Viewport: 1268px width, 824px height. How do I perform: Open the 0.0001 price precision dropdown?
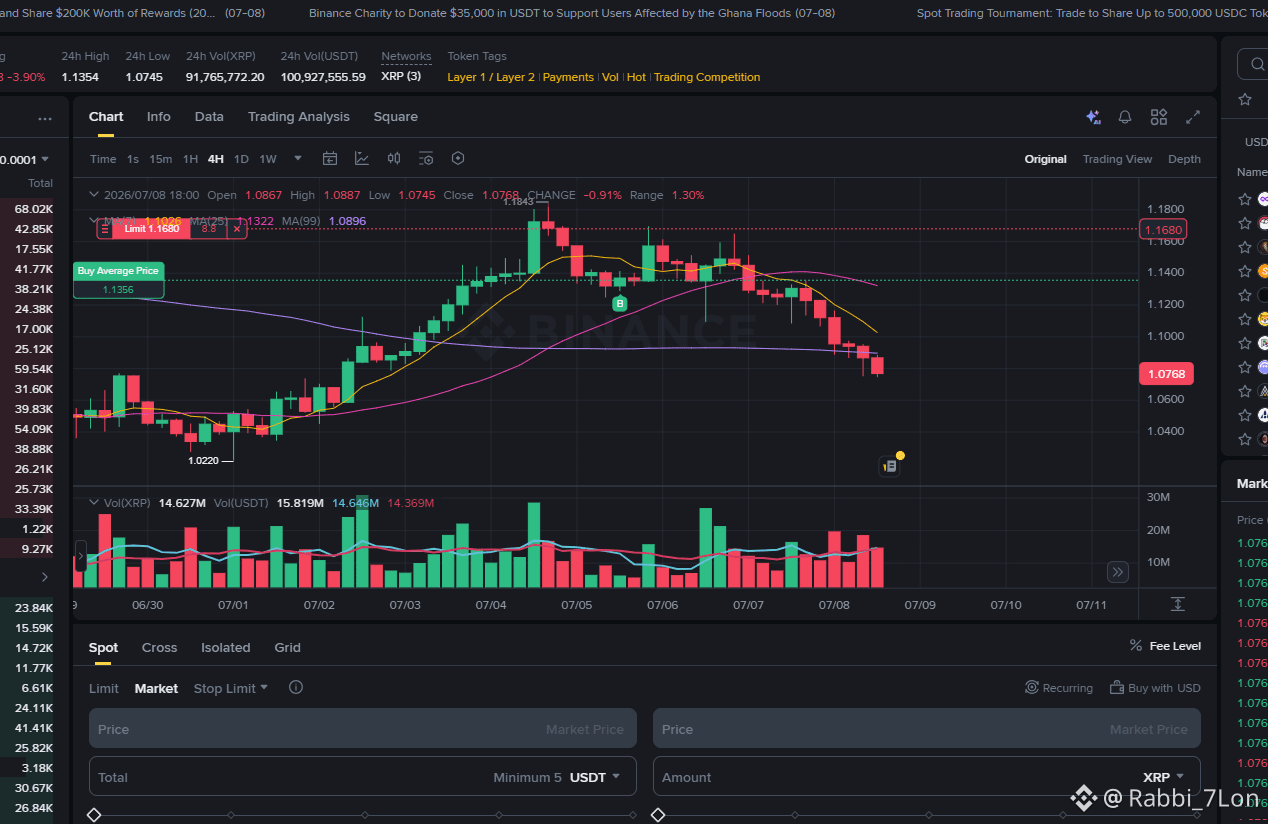point(25,159)
